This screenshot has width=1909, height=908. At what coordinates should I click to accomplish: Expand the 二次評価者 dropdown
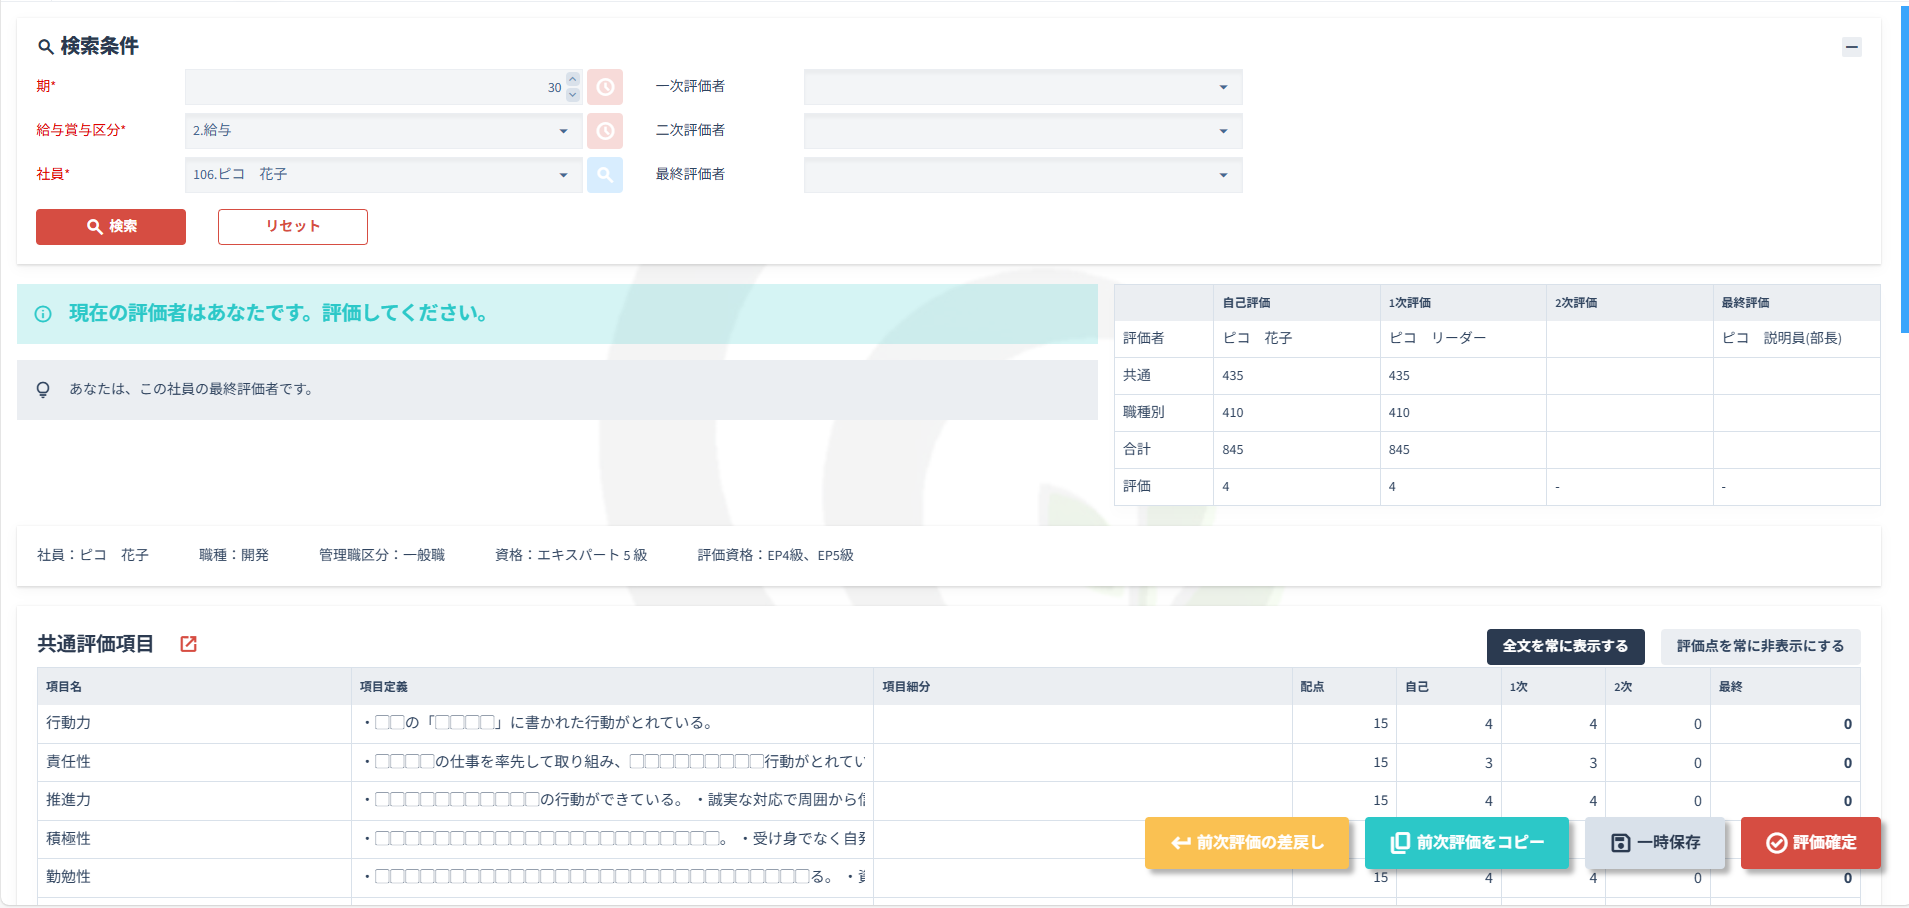(1223, 131)
